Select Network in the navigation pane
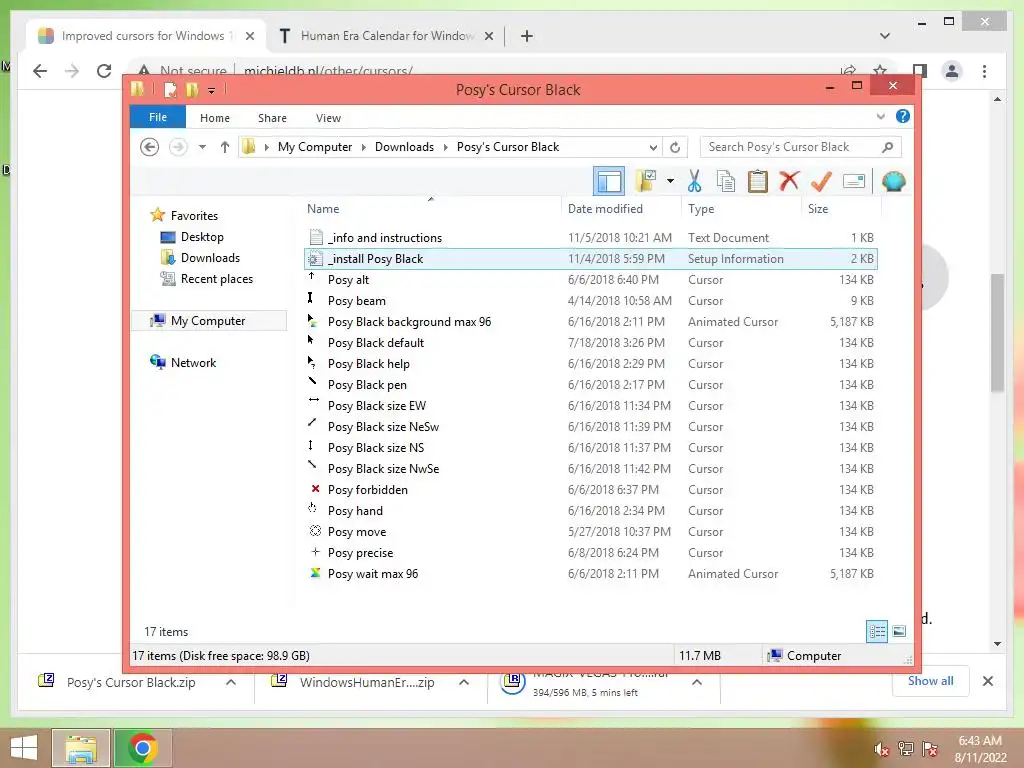This screenshot has width=1024, height=768. 193,362
